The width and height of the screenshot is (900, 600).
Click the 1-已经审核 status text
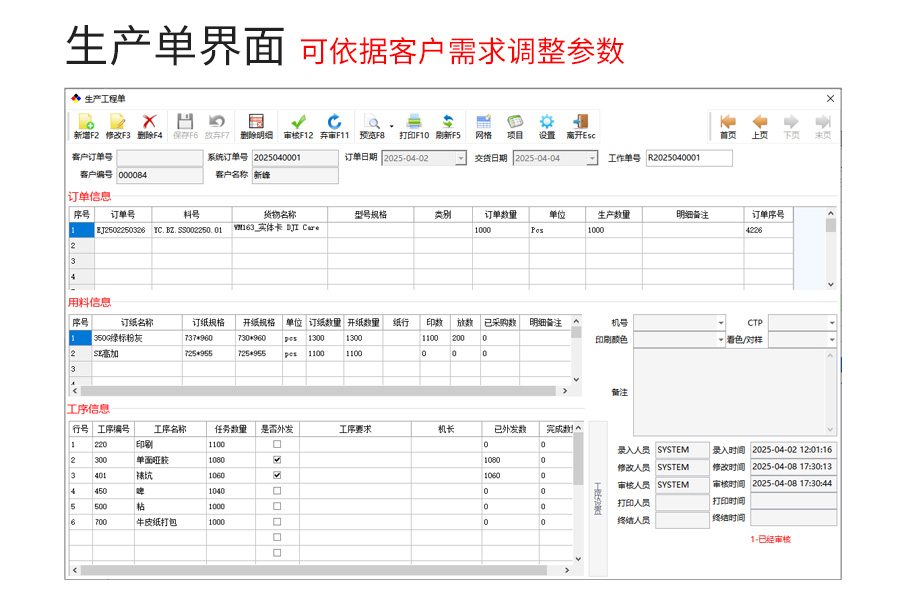(770, 539)
